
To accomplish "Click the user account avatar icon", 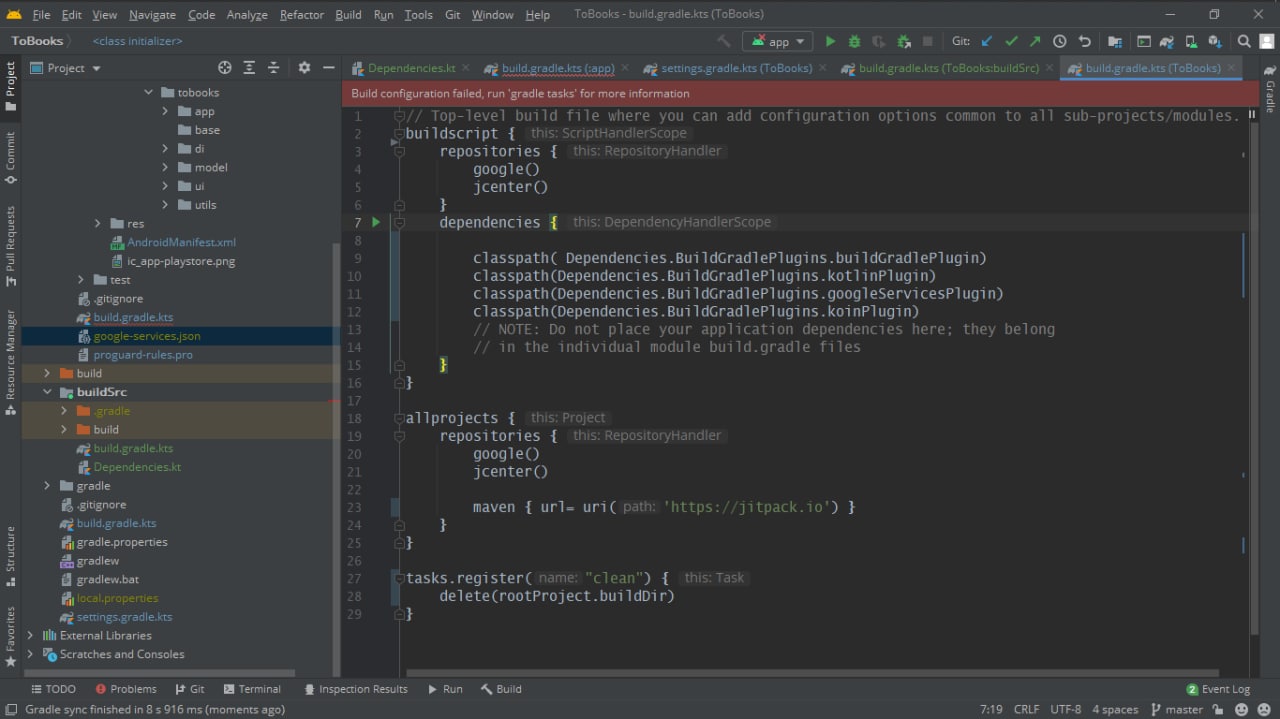I will tap(1267, 41).
